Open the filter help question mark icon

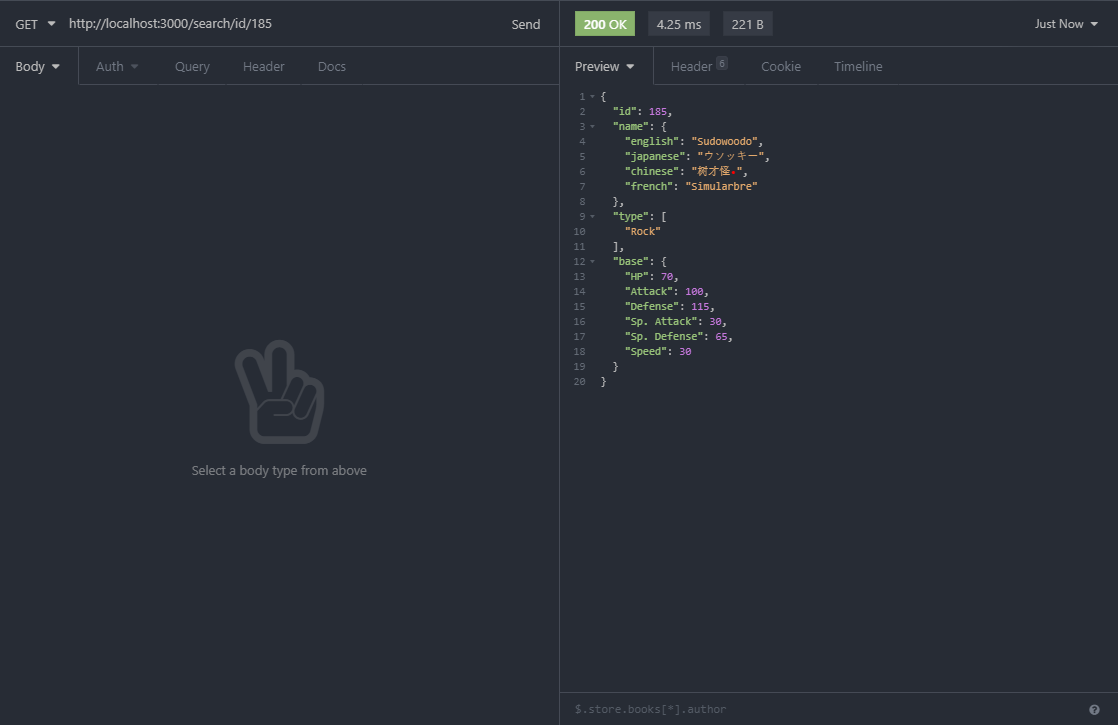(x=1094, y=709)
